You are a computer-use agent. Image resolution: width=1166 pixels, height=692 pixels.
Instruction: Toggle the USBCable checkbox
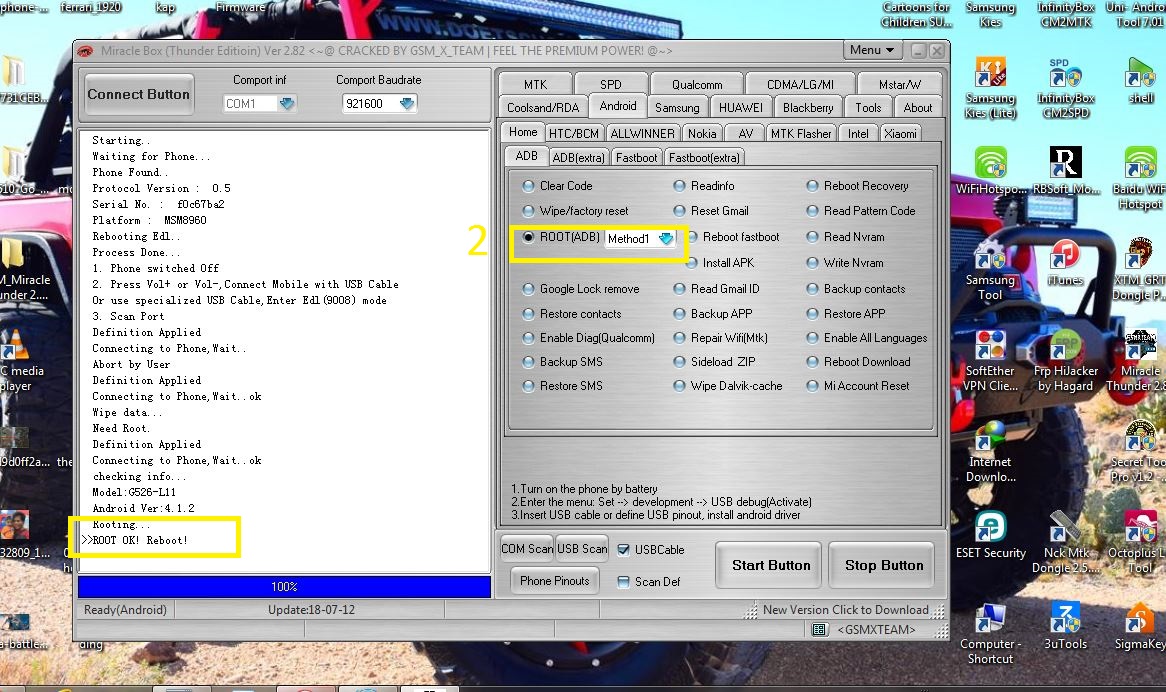[623, 550]
